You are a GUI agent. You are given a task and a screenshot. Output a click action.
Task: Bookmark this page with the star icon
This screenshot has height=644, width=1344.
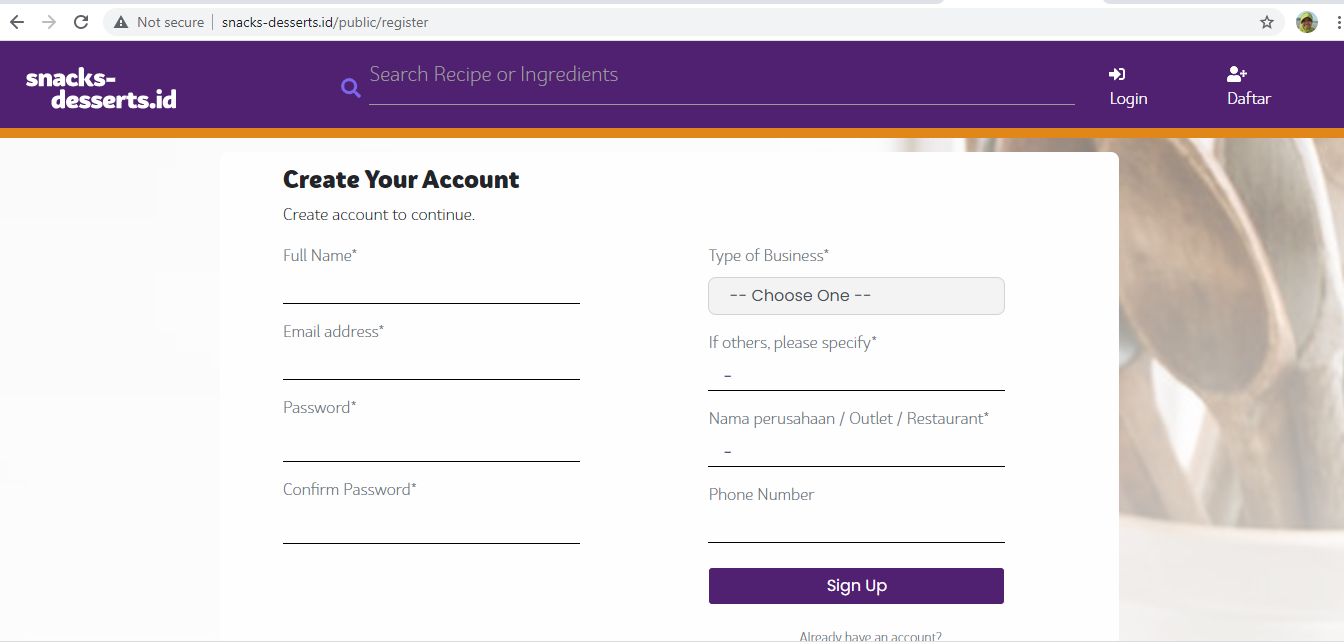click(1267, 22)
